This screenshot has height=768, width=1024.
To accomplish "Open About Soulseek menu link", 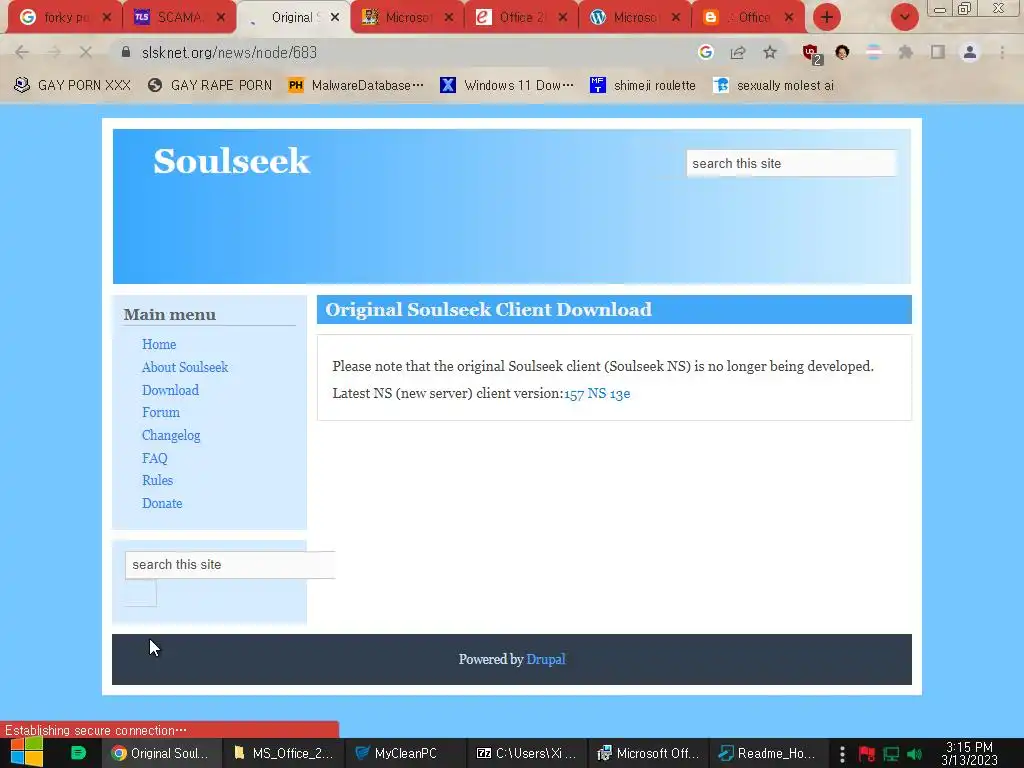I will (185, 367).
